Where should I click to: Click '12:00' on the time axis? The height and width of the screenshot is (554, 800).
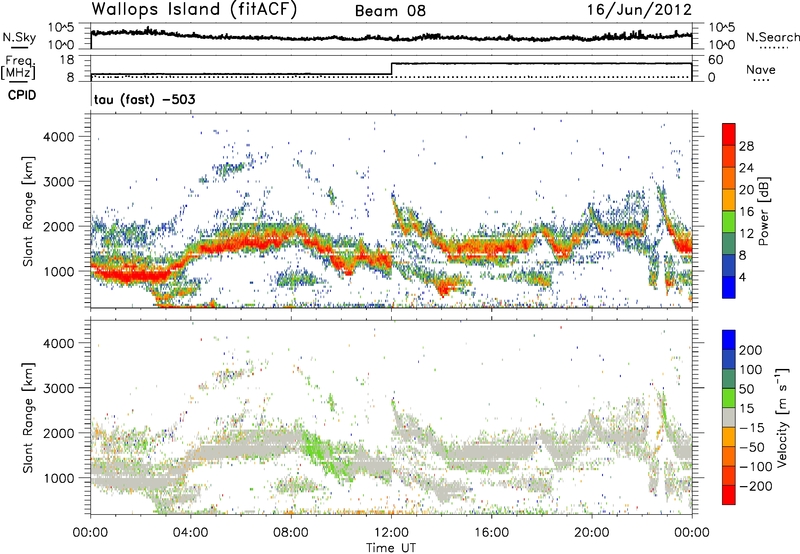click(x=391, y=533)
